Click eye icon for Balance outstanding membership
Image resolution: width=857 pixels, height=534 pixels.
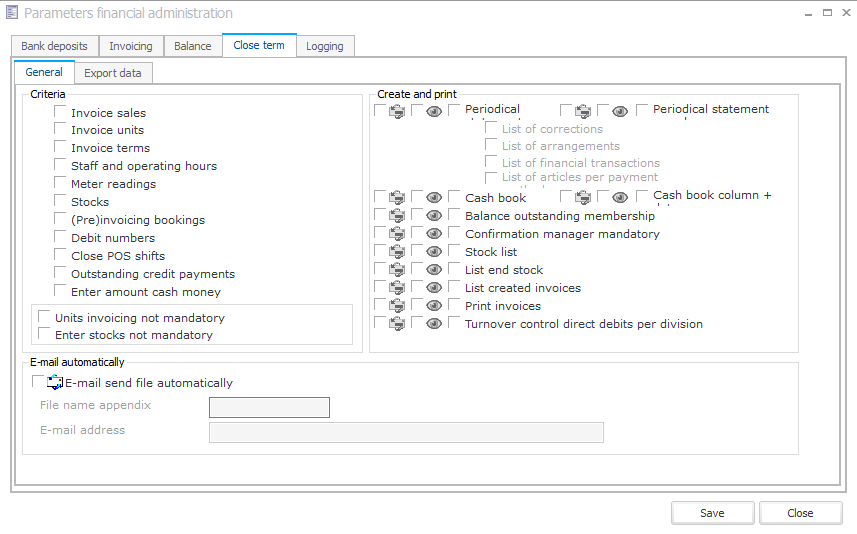[434, 215]
